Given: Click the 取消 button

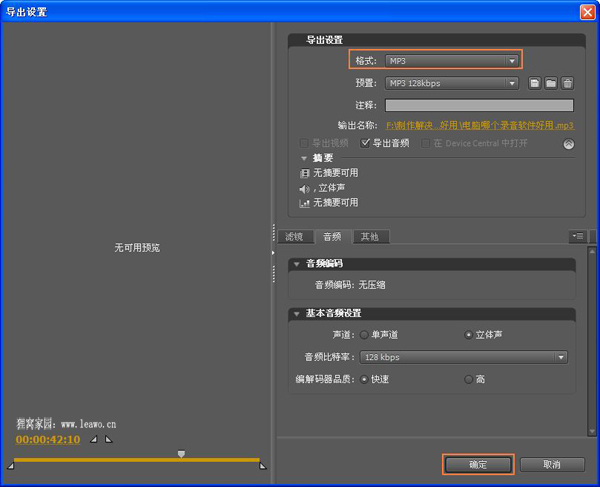Looking at the screenshot, I should pyautogui.click(x=552, y=464).
